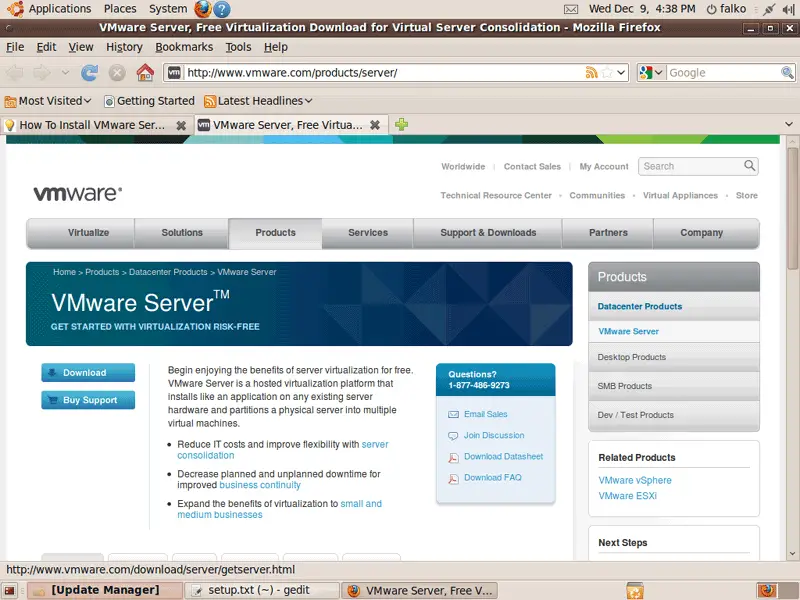
Task: Close the How To Install VMware tab
Action: [181, 125]
